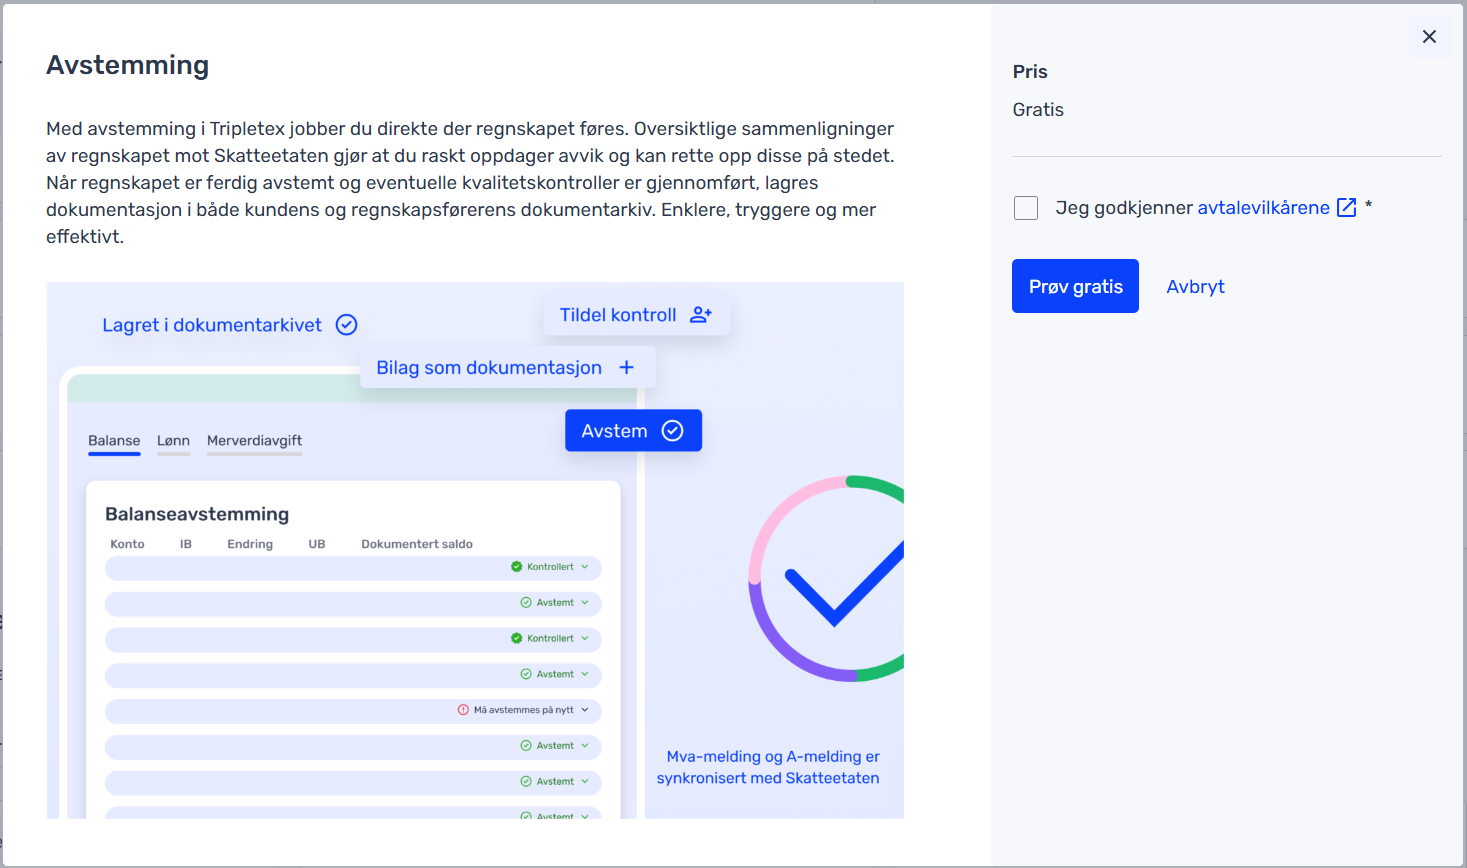Expand the first Kontrollert status dropdown
1467x868 pixels.
(x=585, y=567)
